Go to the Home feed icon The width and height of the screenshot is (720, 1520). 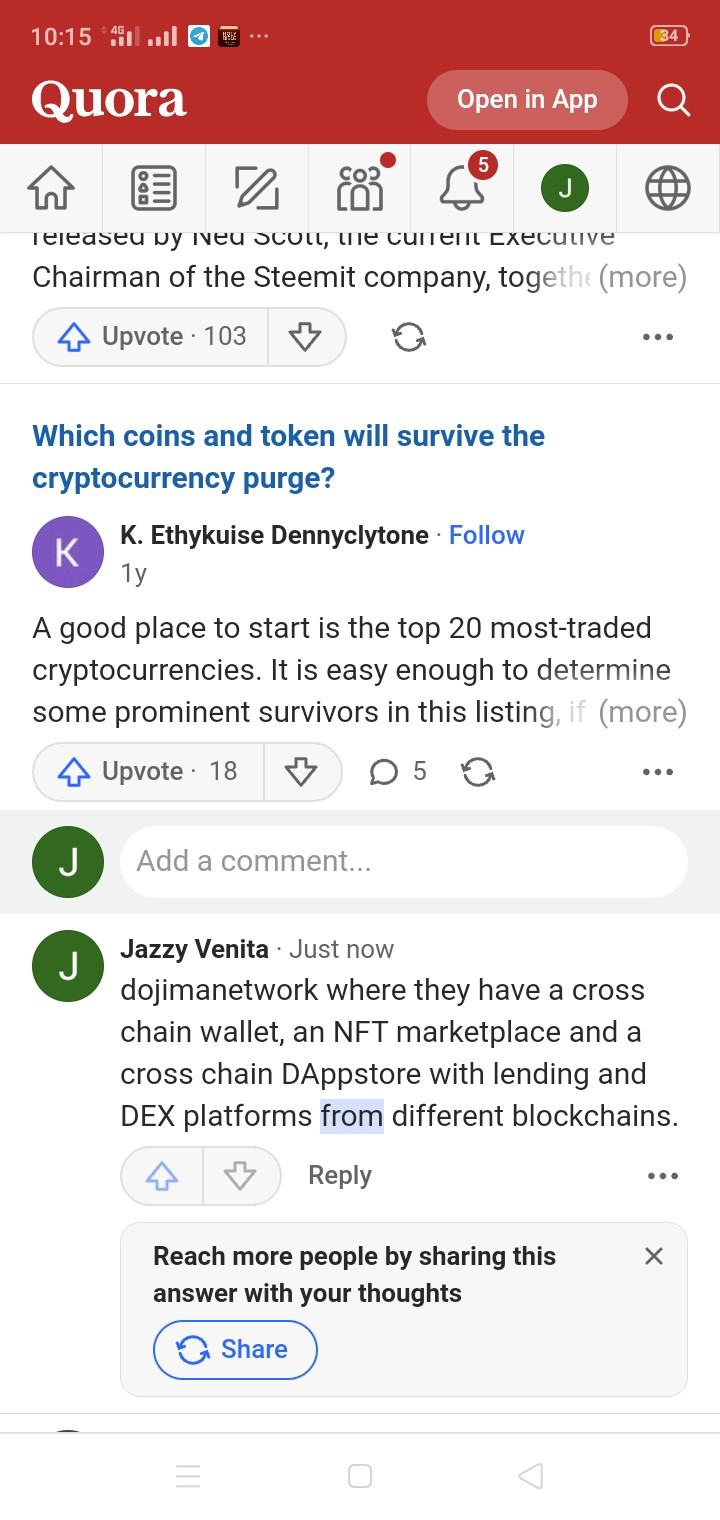coord(51,187)
